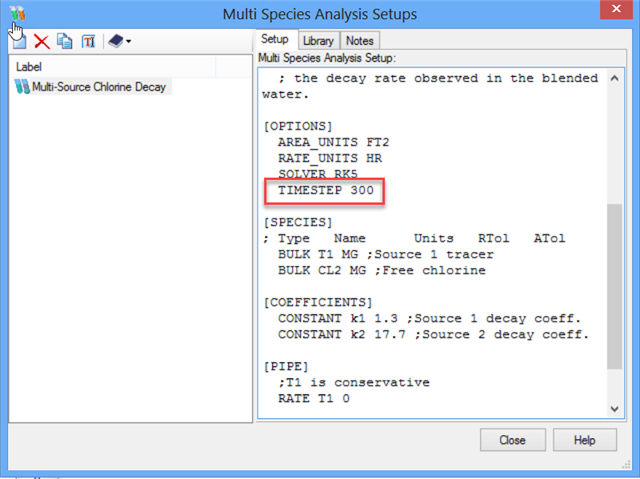Click the RATE T1 0 line
Image resolution: width=640 pixels, height=479 pixels.
click(313, 399)
